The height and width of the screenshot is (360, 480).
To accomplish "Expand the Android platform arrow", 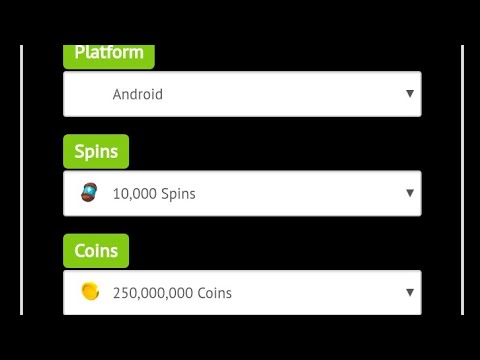I will 410,94.
